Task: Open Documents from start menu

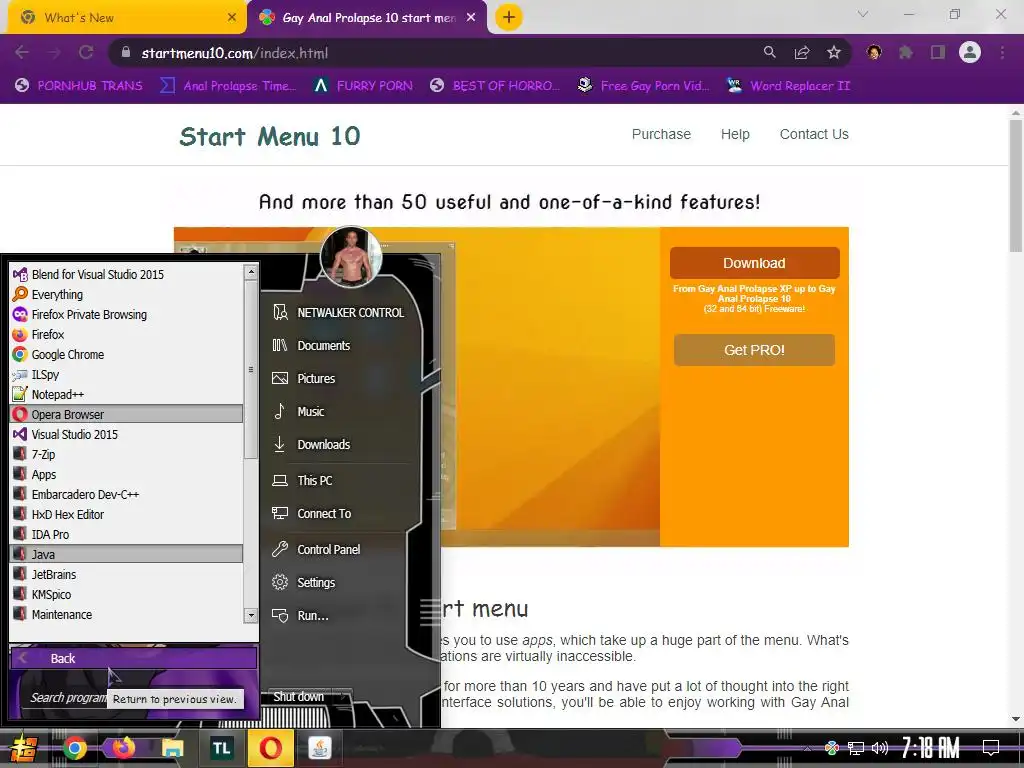Action: tap(312, 345)
